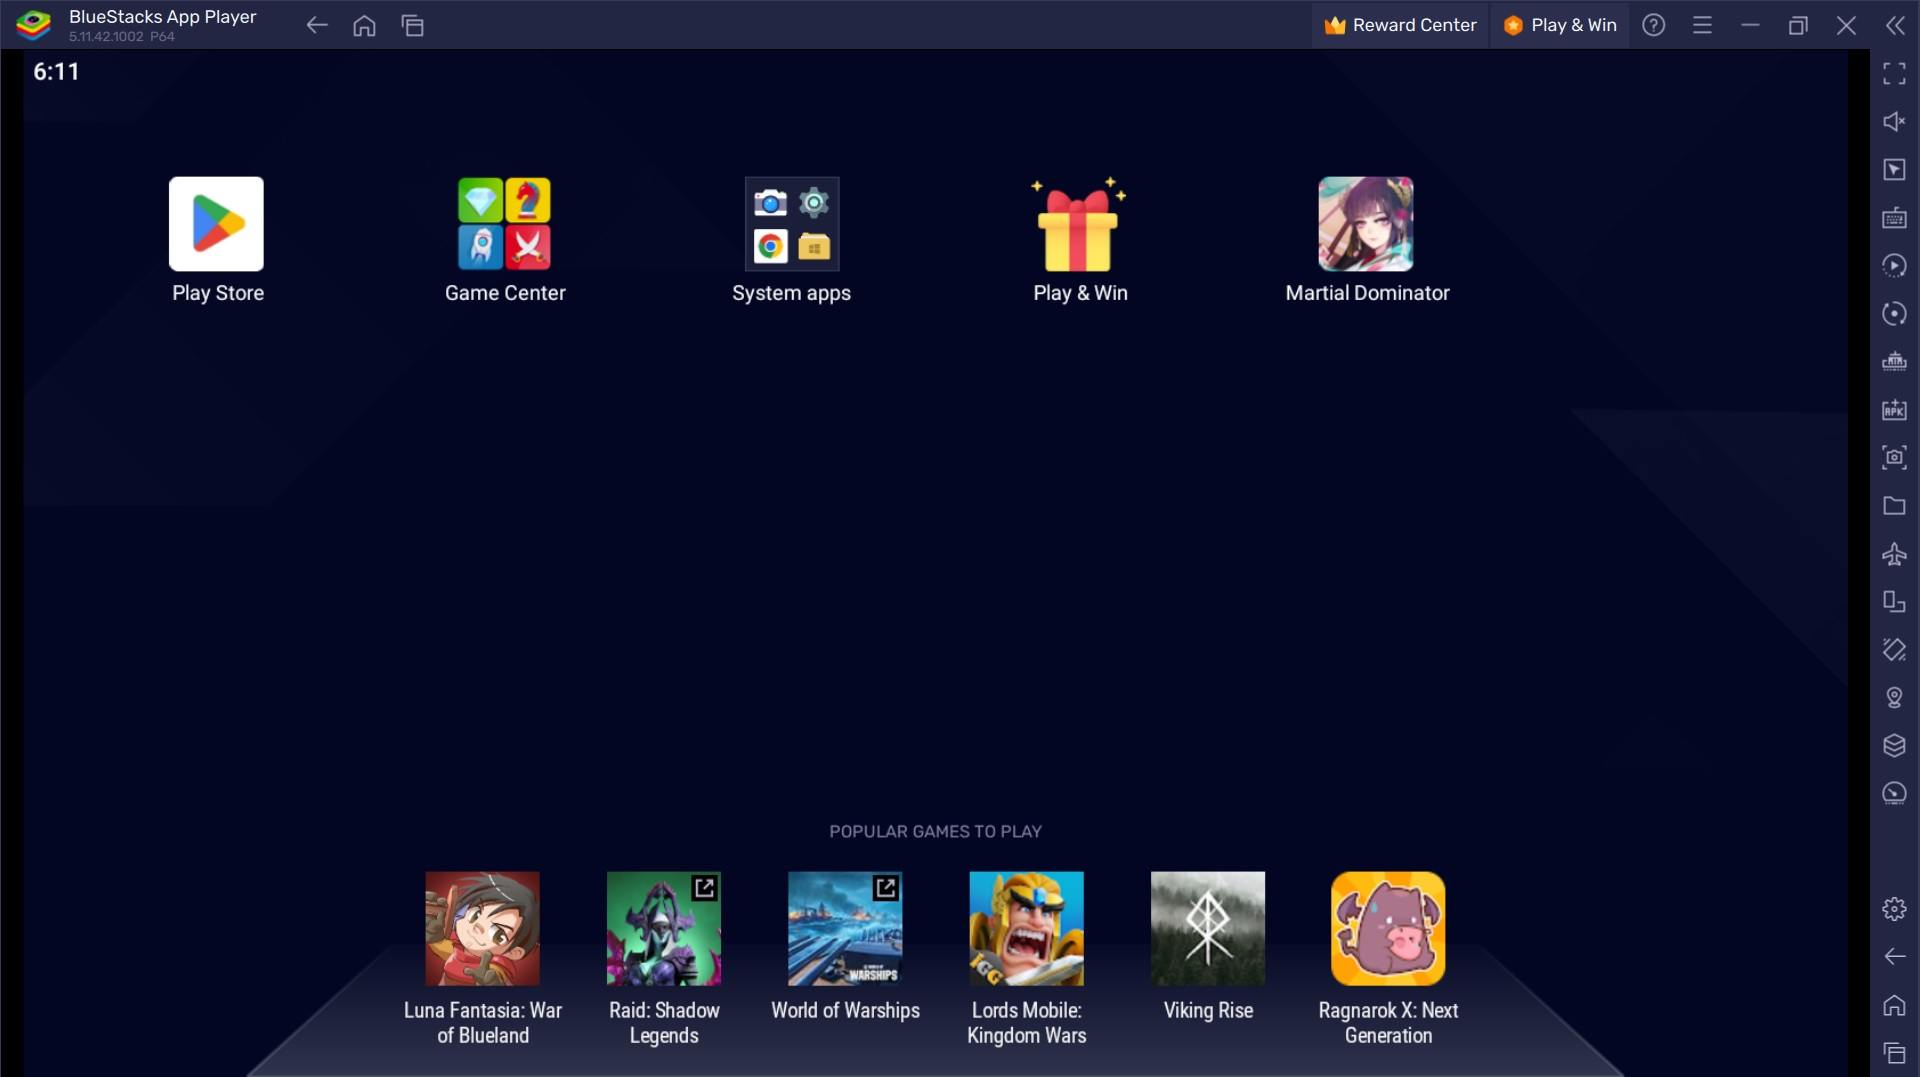1920x1077 pixels.
Task: Enter full screen mode from sidebar
Action: 1894,73
